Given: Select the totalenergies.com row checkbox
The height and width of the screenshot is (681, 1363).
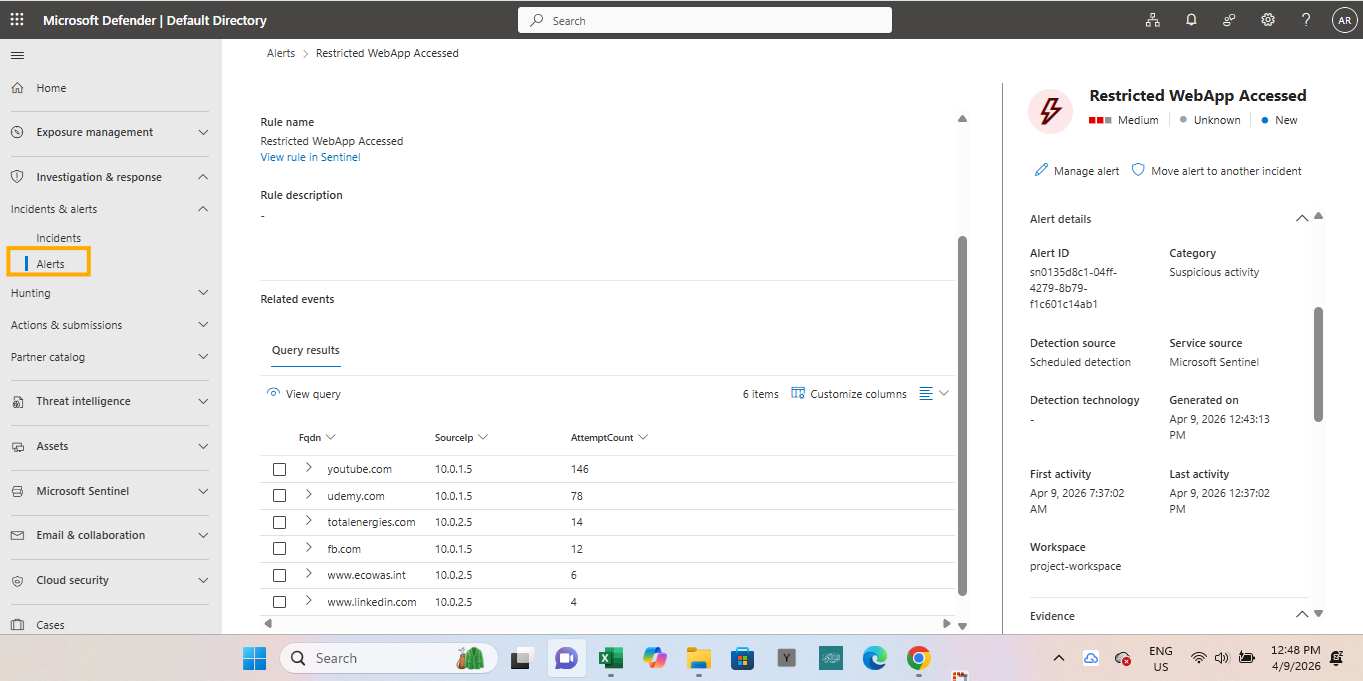Looking at the screenshot, I should pyautogui.click(x=280, y=522).
